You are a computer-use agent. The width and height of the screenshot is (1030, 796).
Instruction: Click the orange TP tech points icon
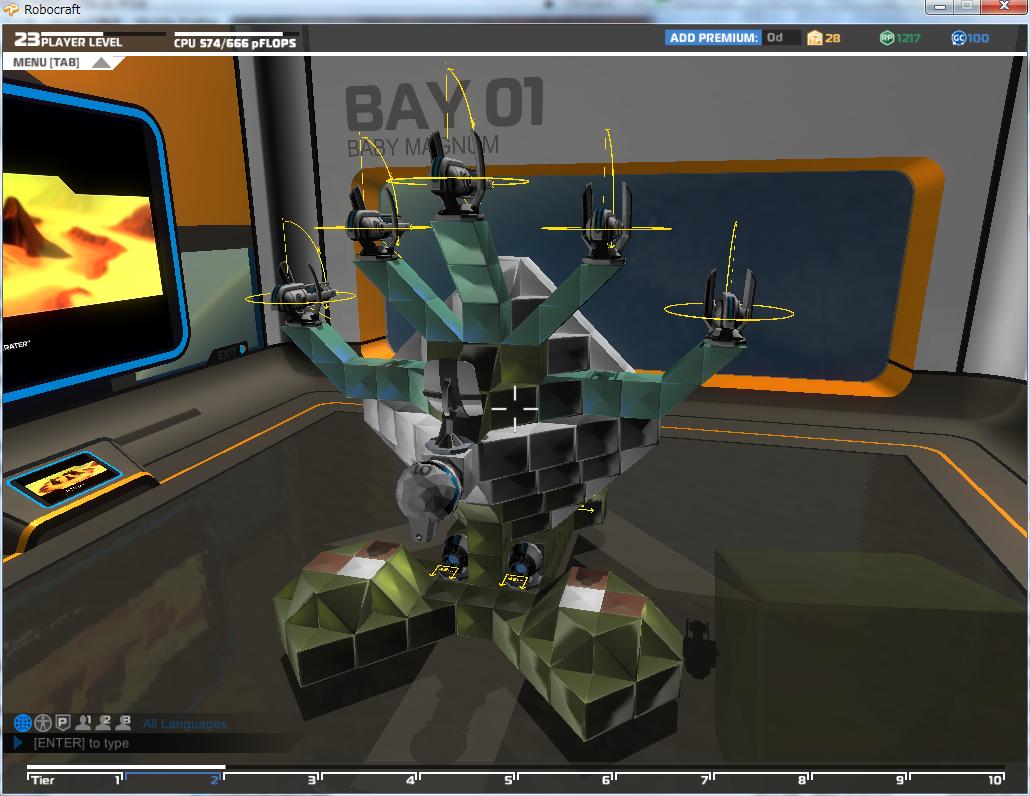(x=815, y=38)
